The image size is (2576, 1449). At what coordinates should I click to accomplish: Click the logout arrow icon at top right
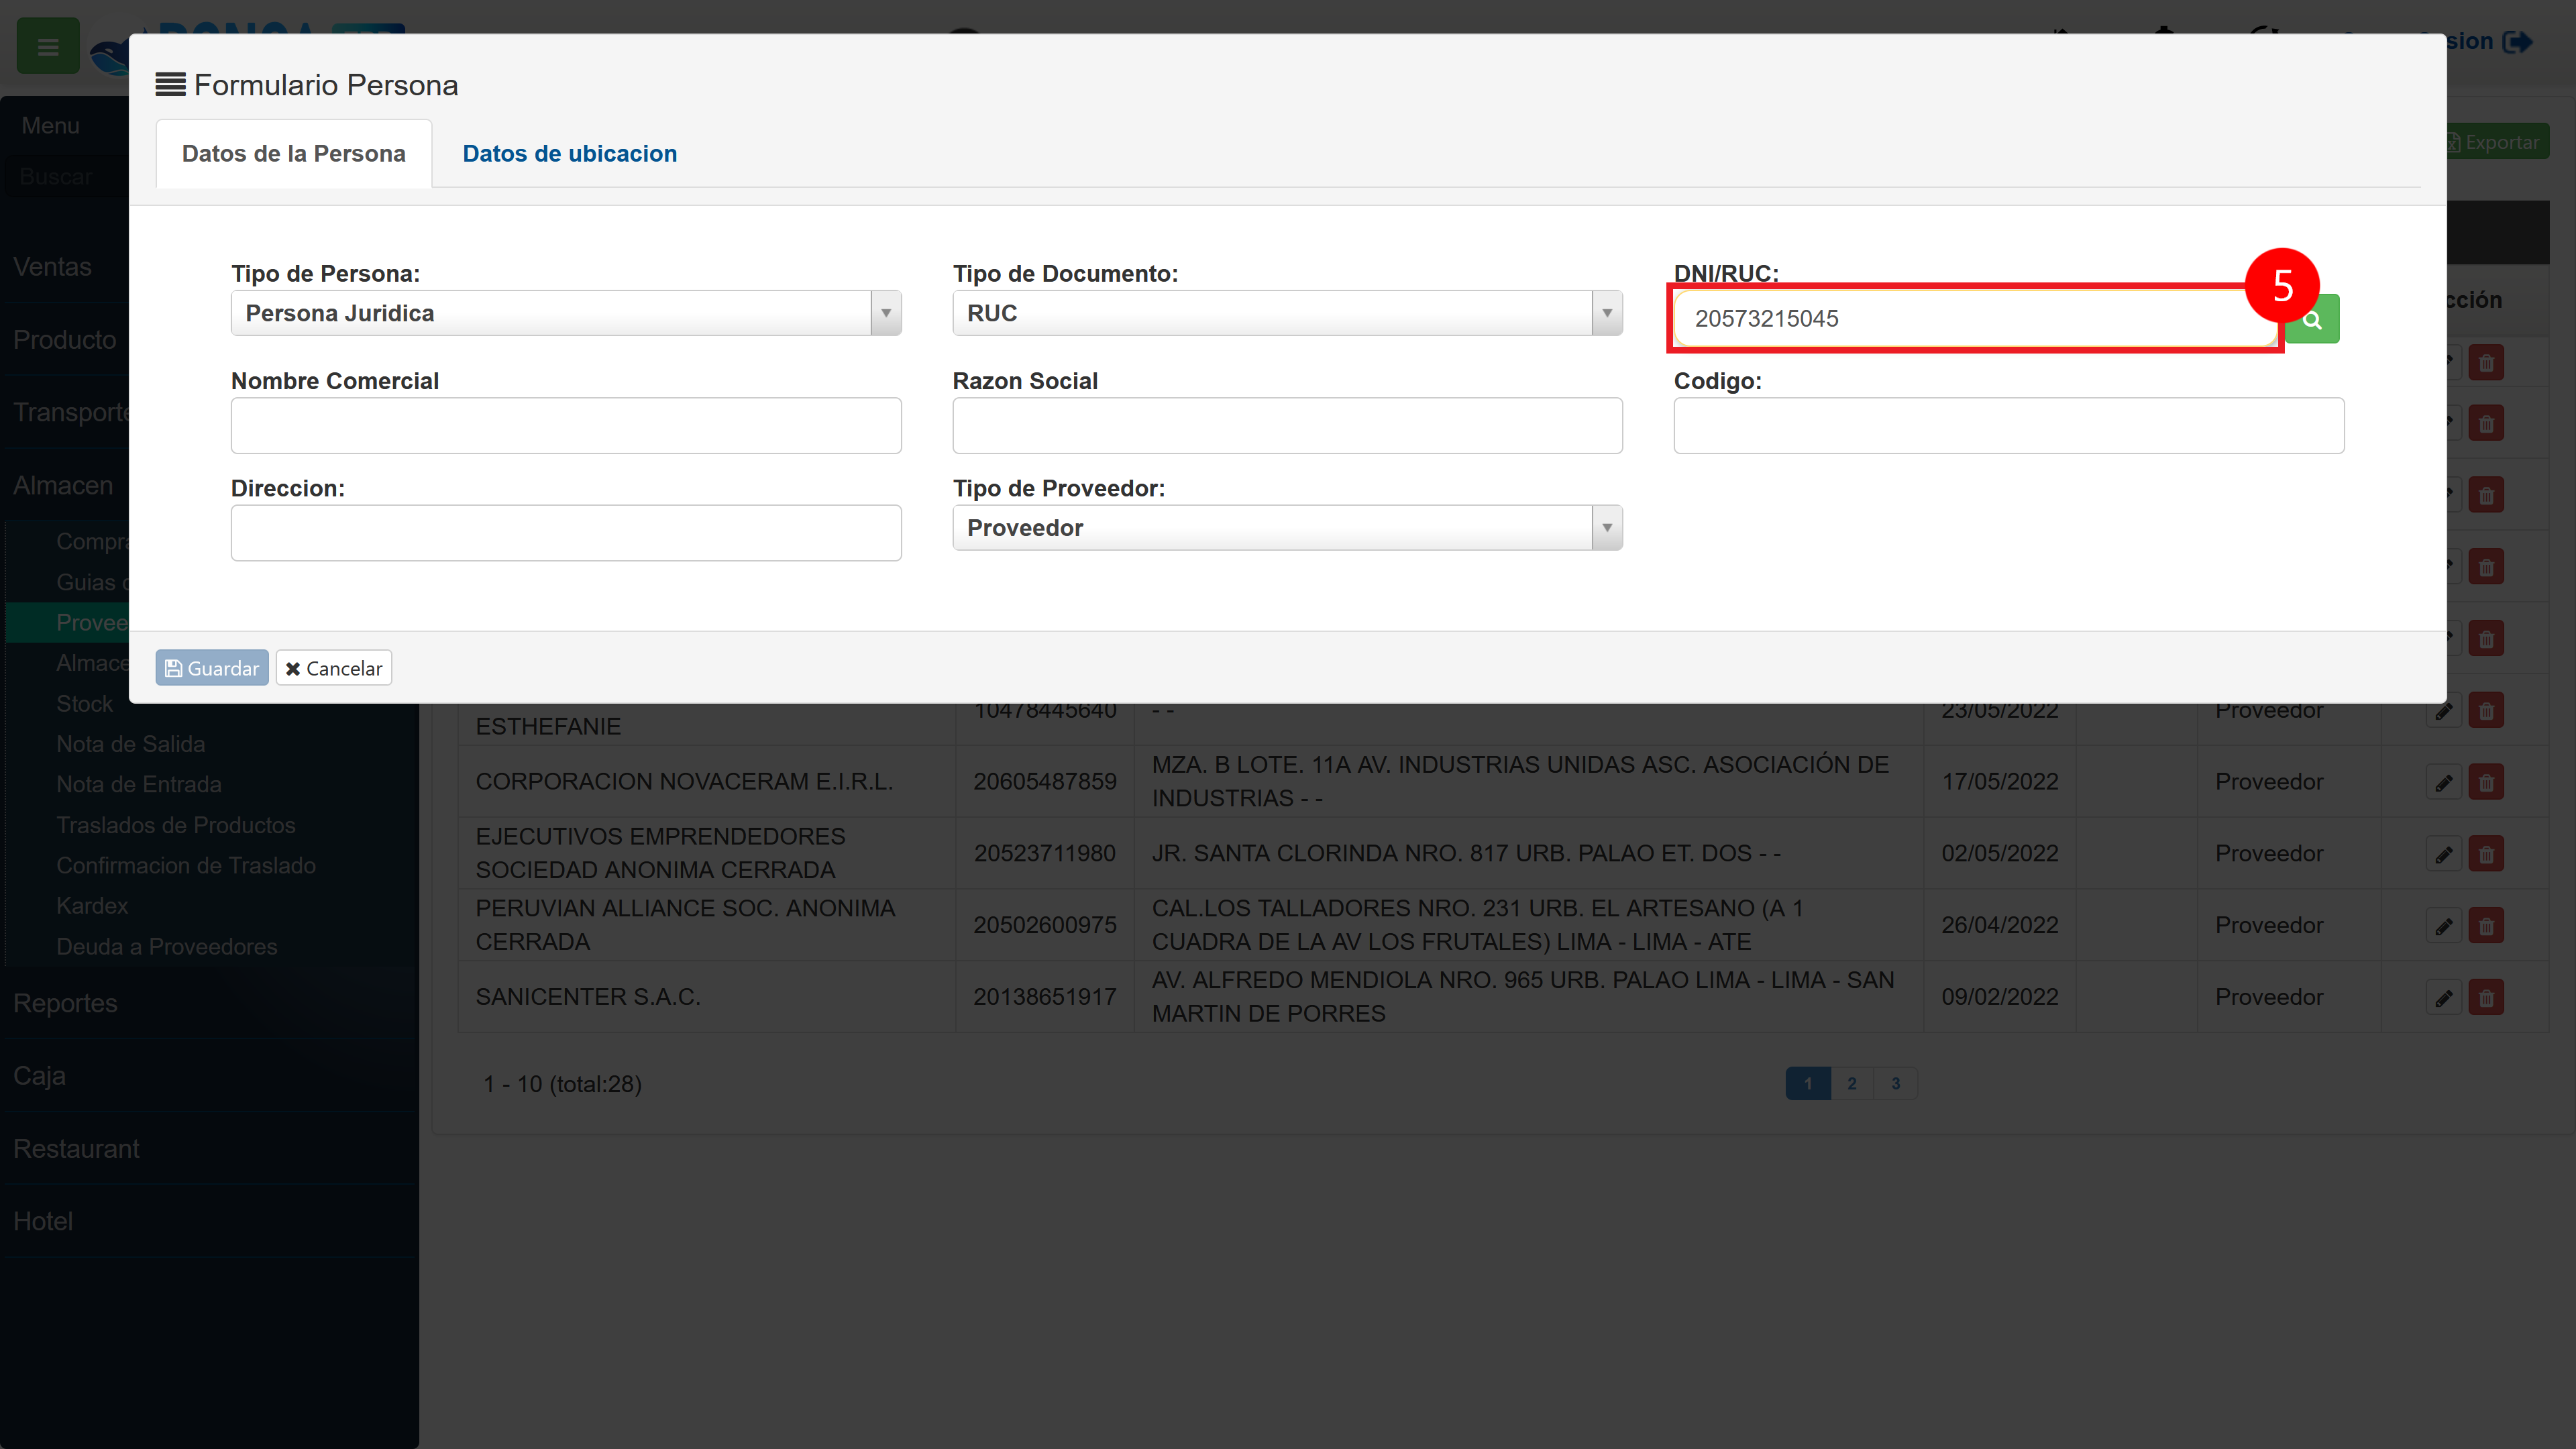pyautogui.click(x=2517, y=42)
